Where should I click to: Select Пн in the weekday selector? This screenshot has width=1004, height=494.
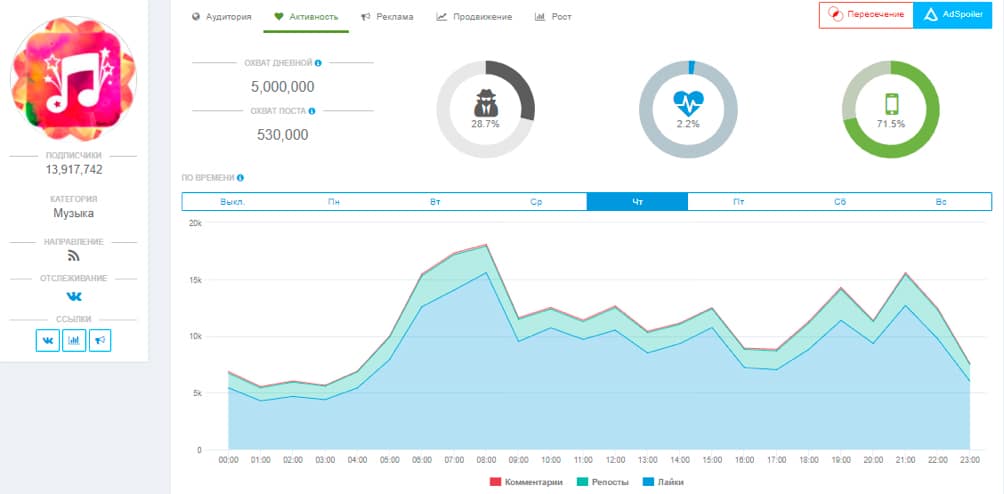click(x=333, y=202)
